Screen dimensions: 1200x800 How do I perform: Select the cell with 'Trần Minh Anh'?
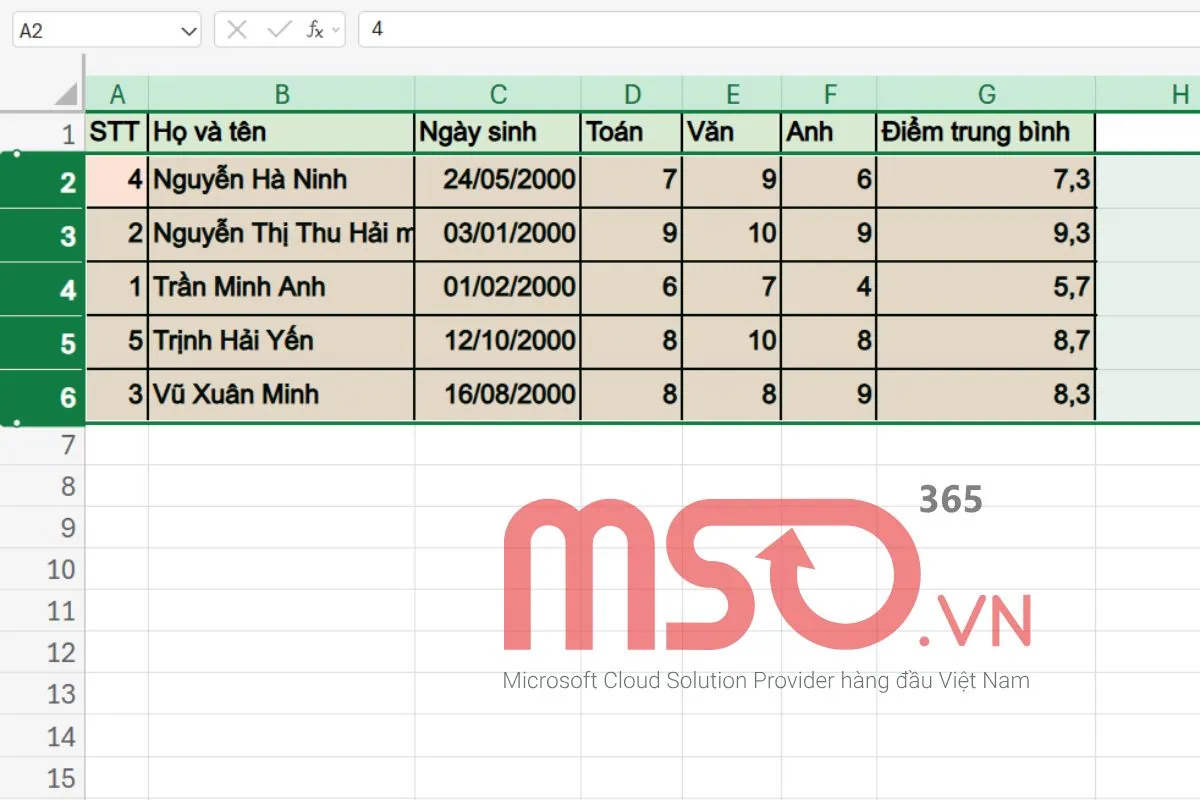click(281, 288)
